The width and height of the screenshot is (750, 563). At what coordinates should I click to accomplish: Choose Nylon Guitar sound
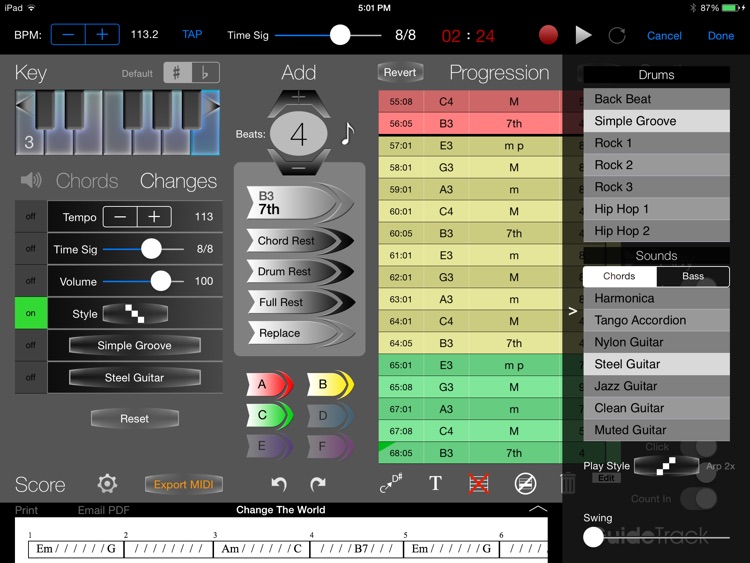coord(656,342)
